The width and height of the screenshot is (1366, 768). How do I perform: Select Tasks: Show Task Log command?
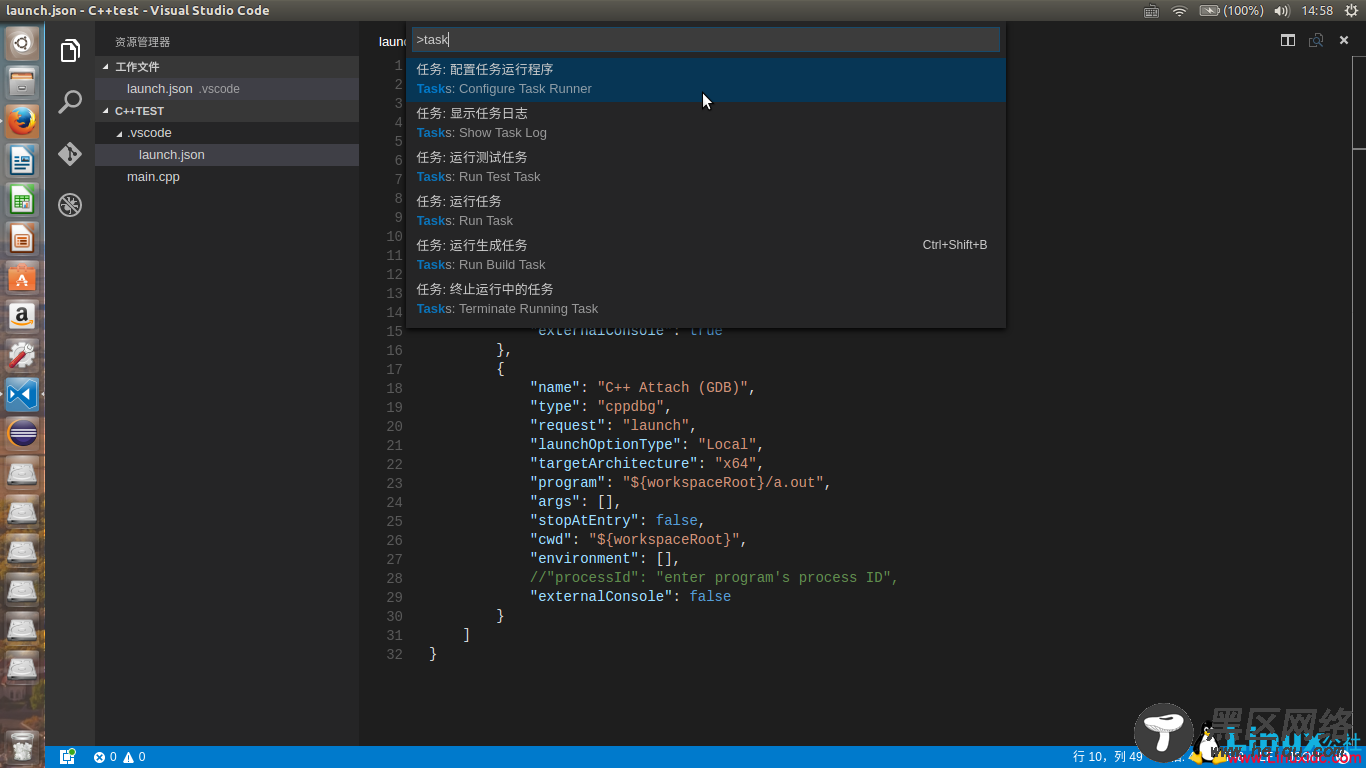(706, 123)
